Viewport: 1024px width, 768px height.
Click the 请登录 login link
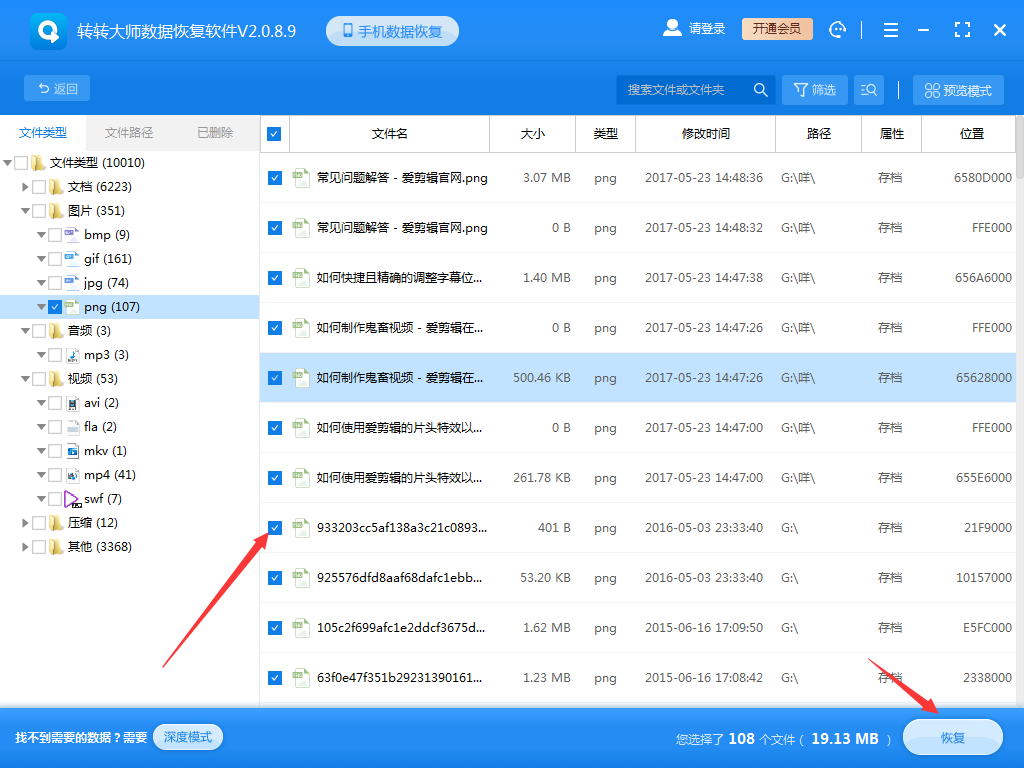click(707, 29)
